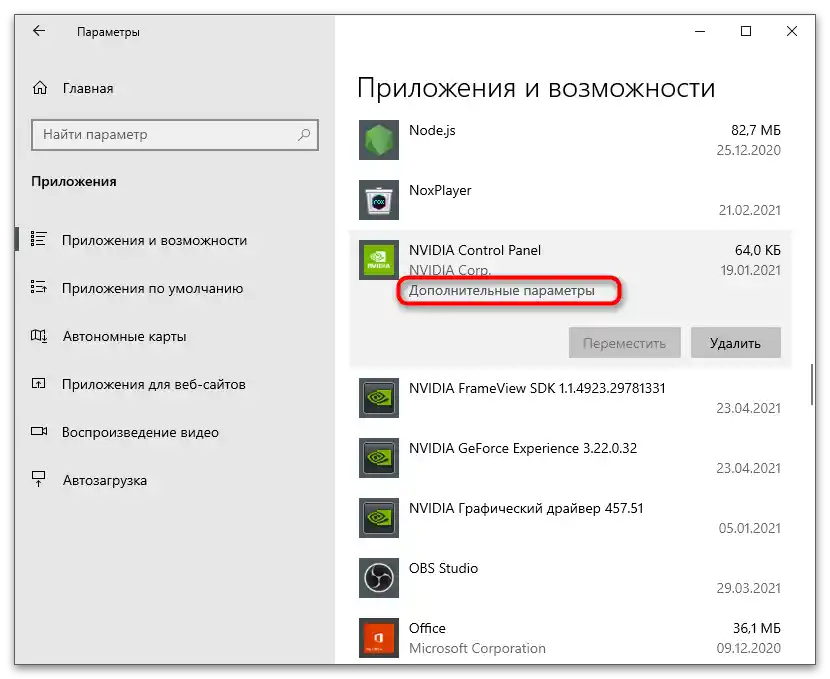Viewport: 830px width, 679px height.
Task: Select Node.js app name
Action: pos(432,130)
